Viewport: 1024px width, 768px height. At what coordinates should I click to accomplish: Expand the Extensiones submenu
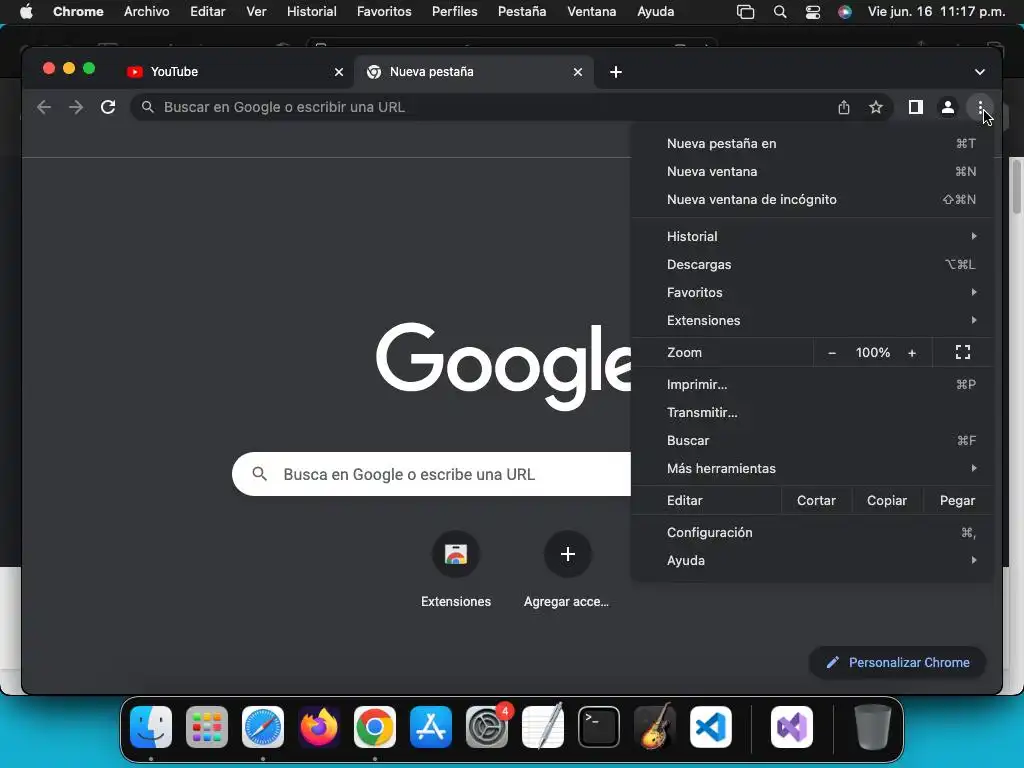click(812, 321)
